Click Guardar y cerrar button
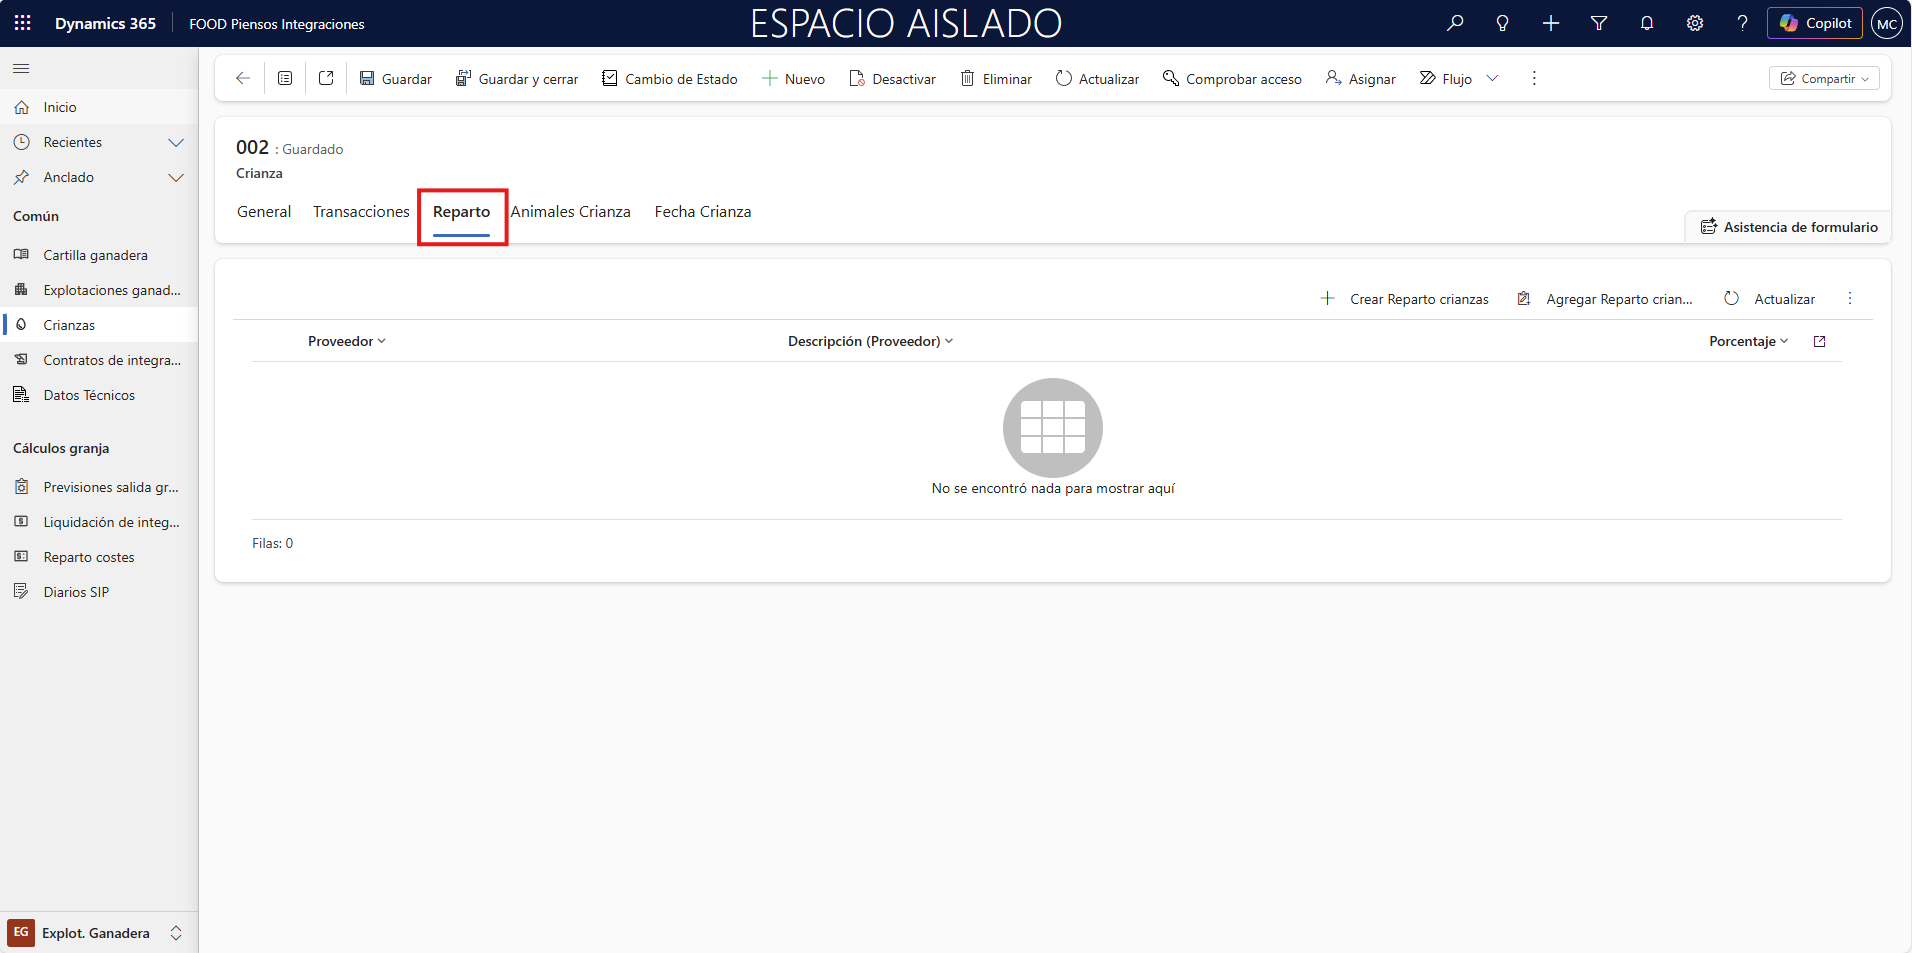The width and height of the screenshot is (1912, 953). 517,79
